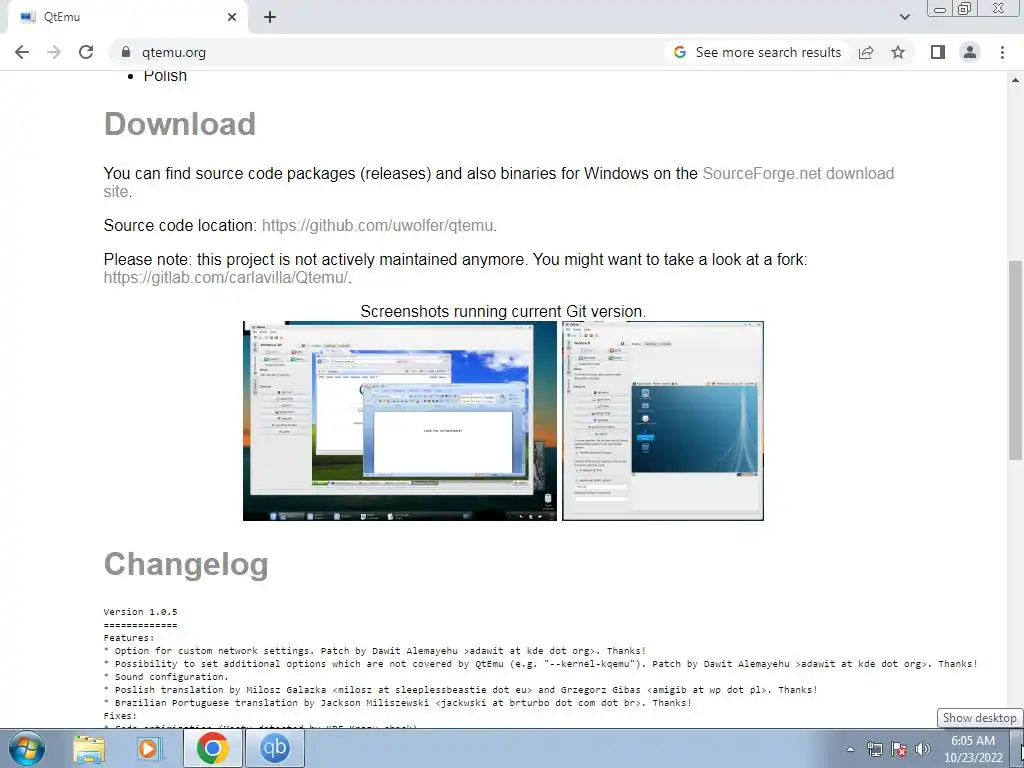Image resolution: width=1024 pixels, height=768 pixels.
Task: Click the Polish list item
Action: pyautogui.click(x=165, y=76)
